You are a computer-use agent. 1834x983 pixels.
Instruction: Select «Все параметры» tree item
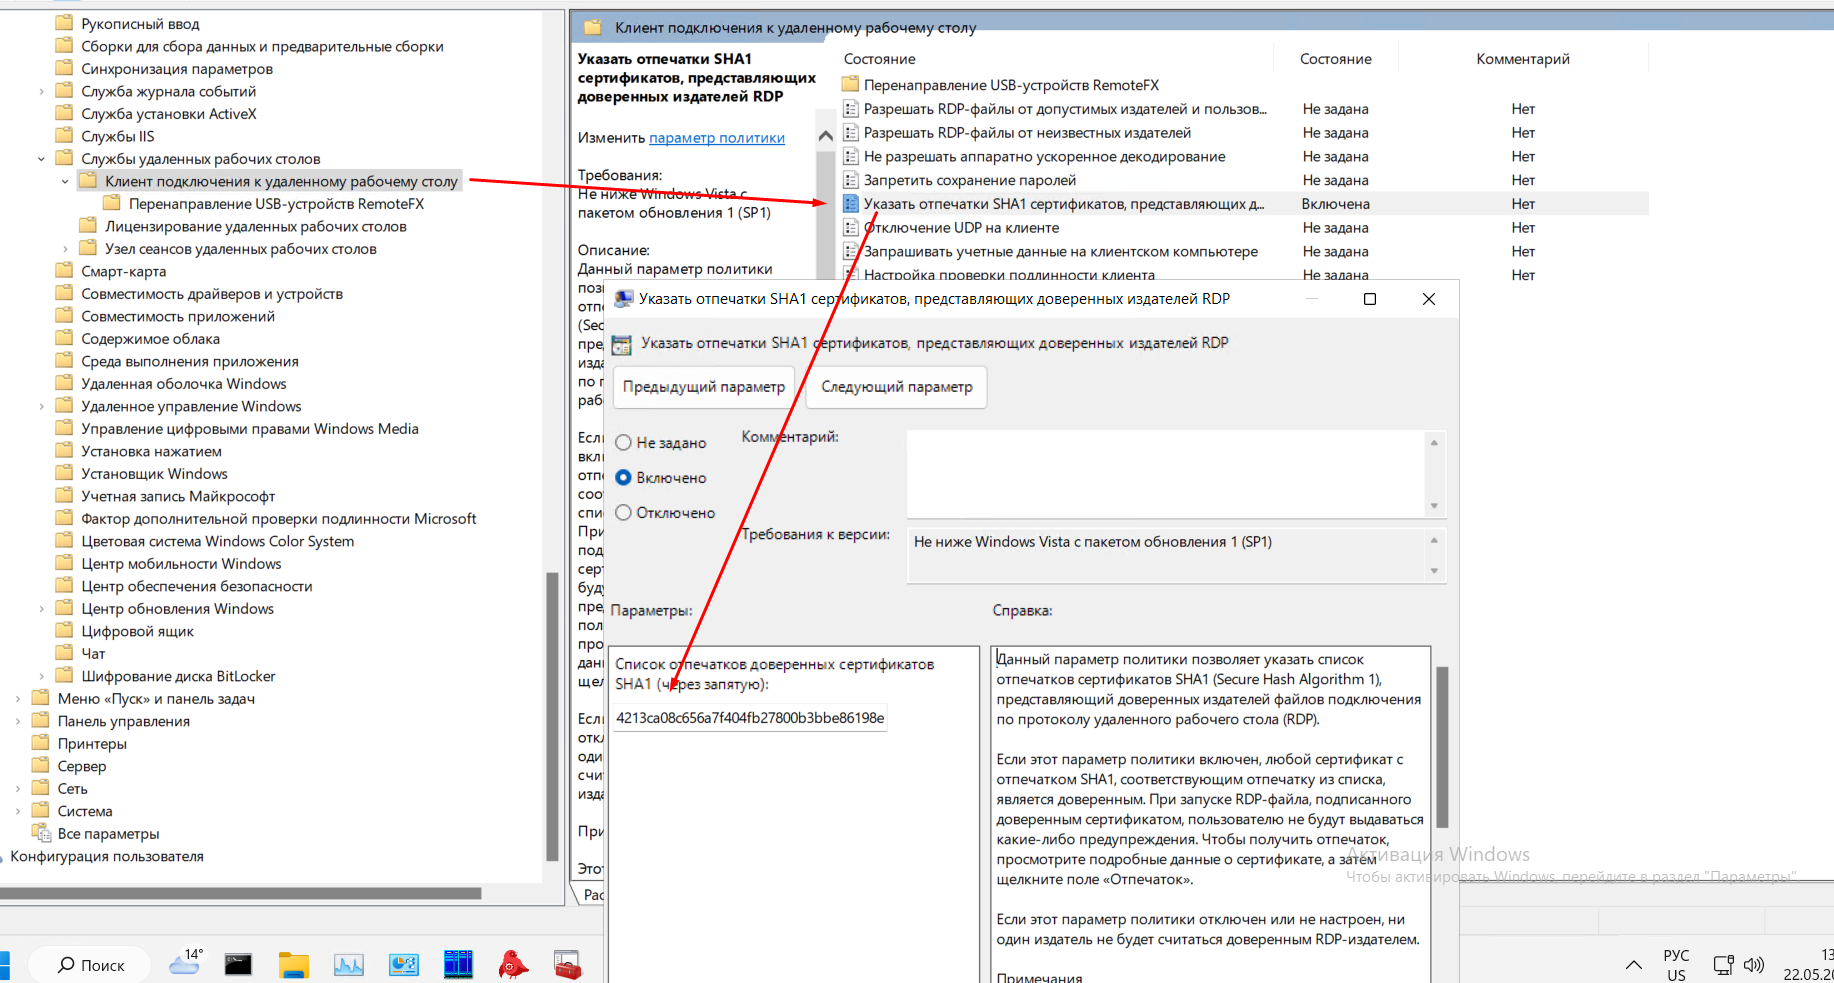108,834
